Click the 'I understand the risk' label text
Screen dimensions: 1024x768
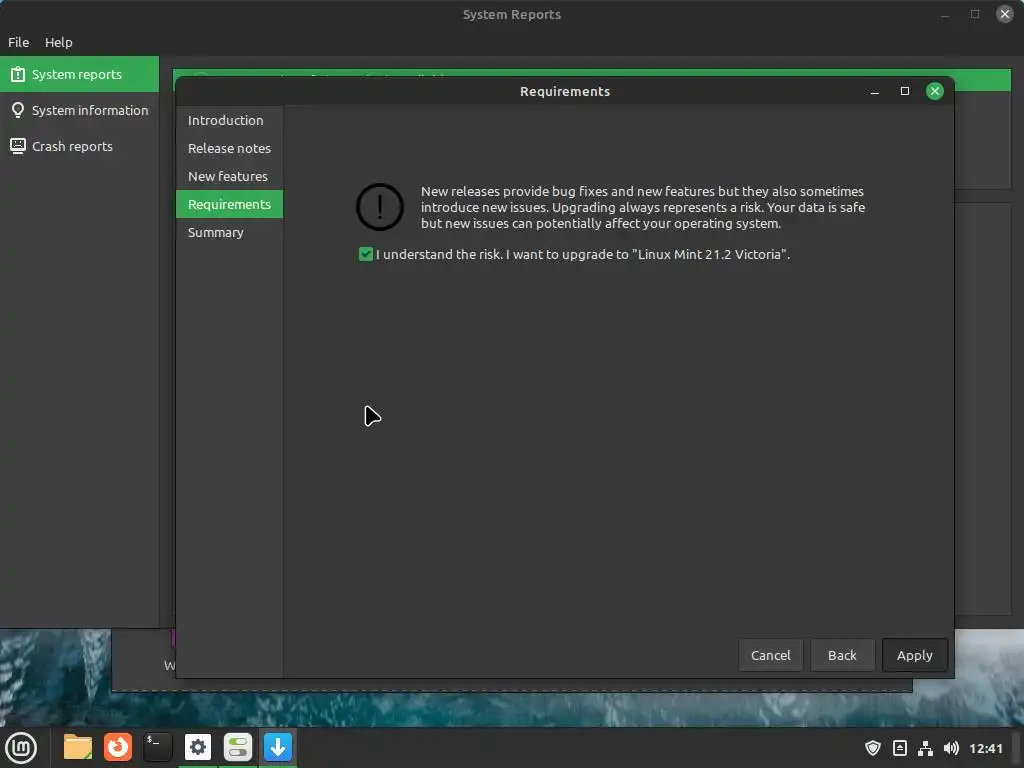click(x=583, y=254)
